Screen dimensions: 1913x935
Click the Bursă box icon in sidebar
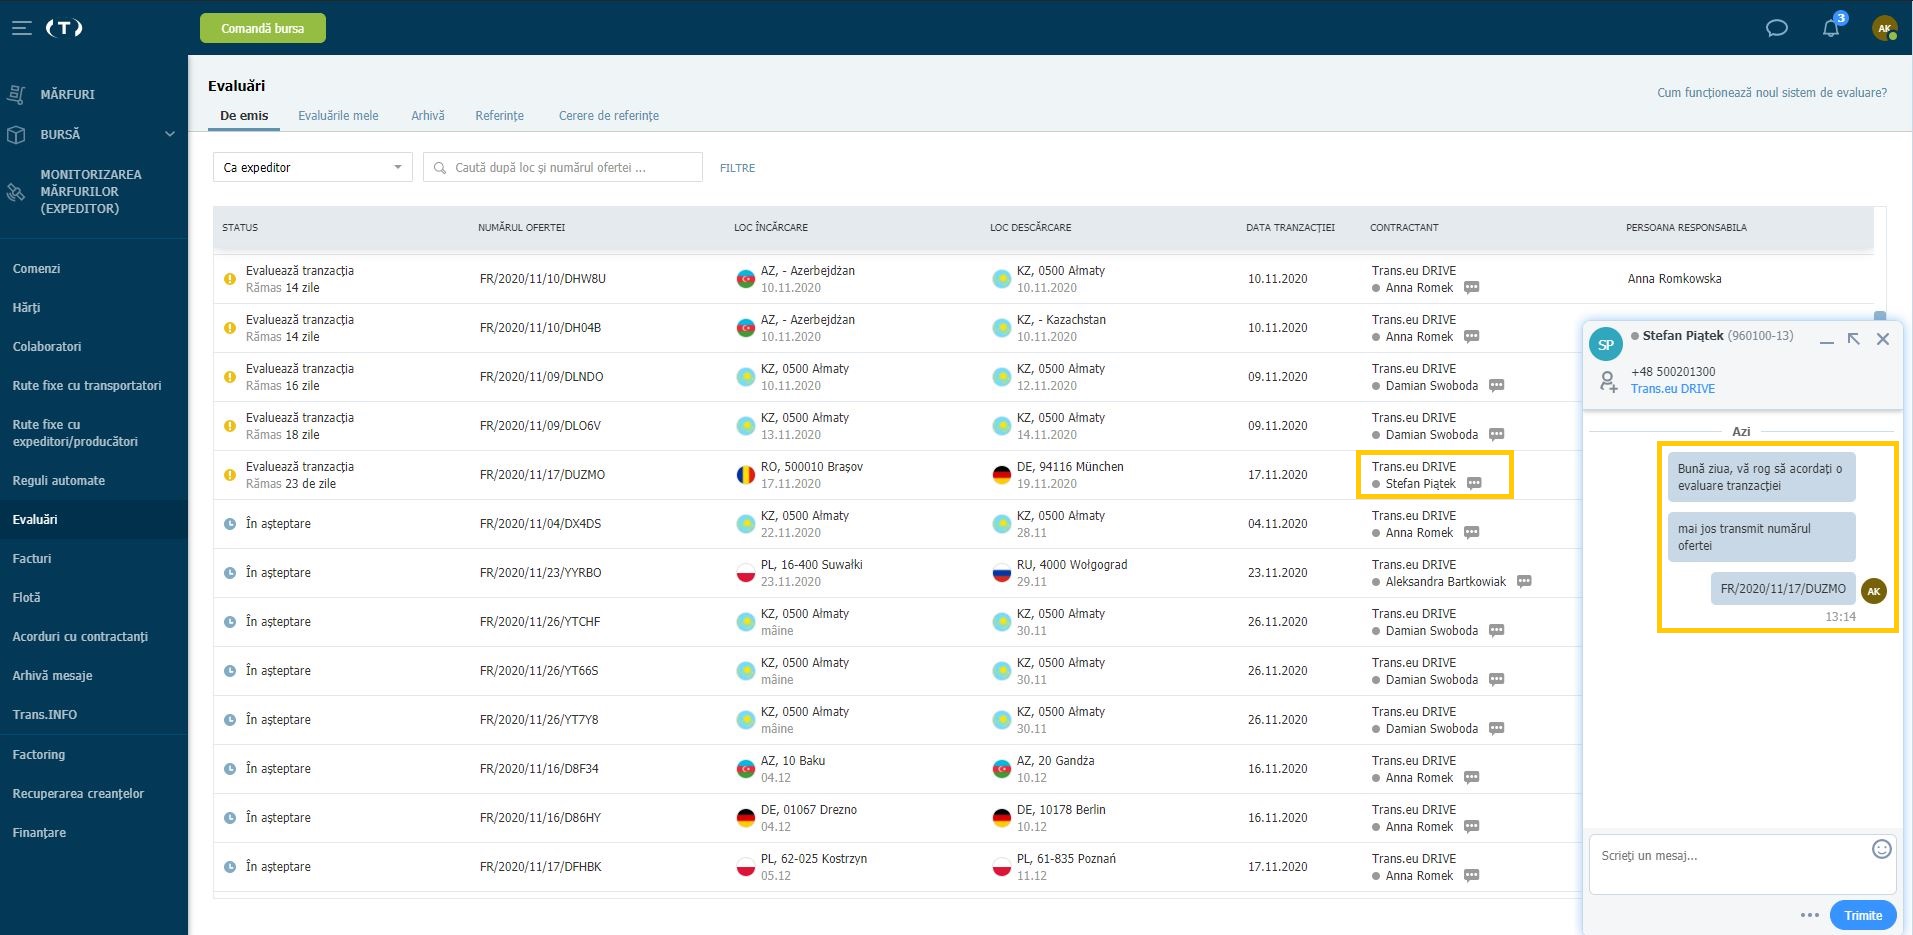(16, 134)
